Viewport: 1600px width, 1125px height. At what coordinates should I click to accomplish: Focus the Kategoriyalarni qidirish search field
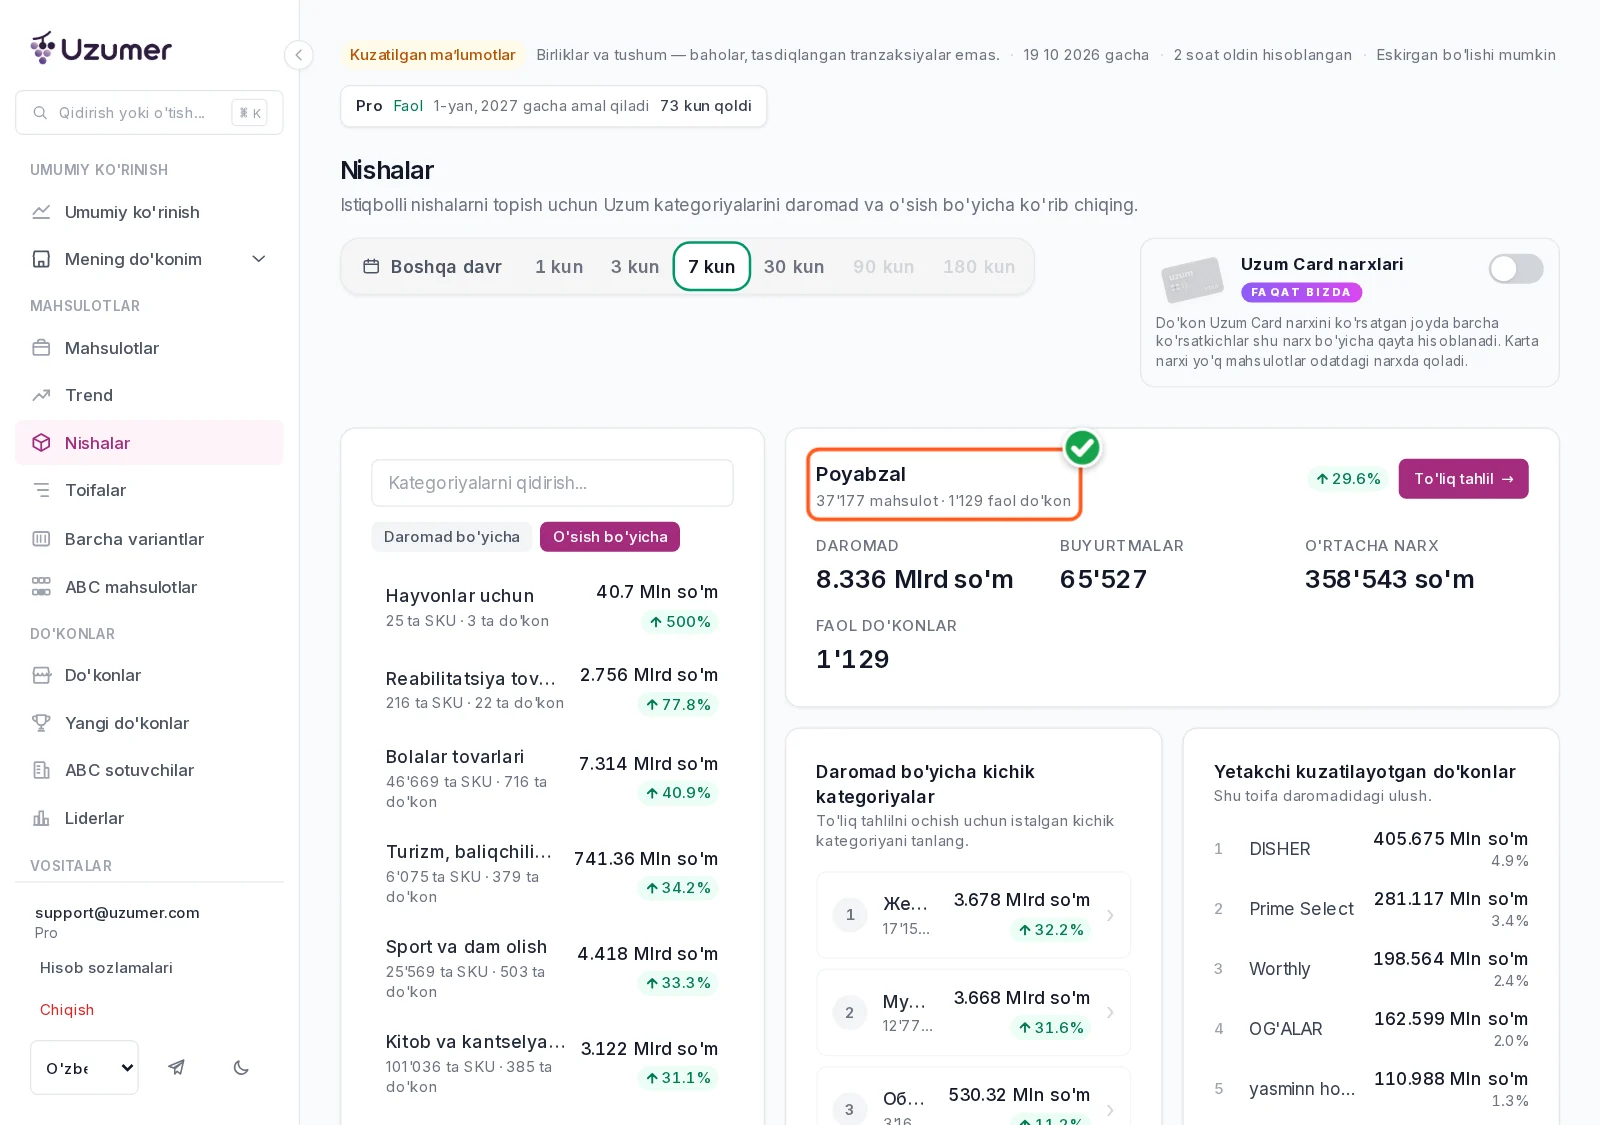click(552, 483)
